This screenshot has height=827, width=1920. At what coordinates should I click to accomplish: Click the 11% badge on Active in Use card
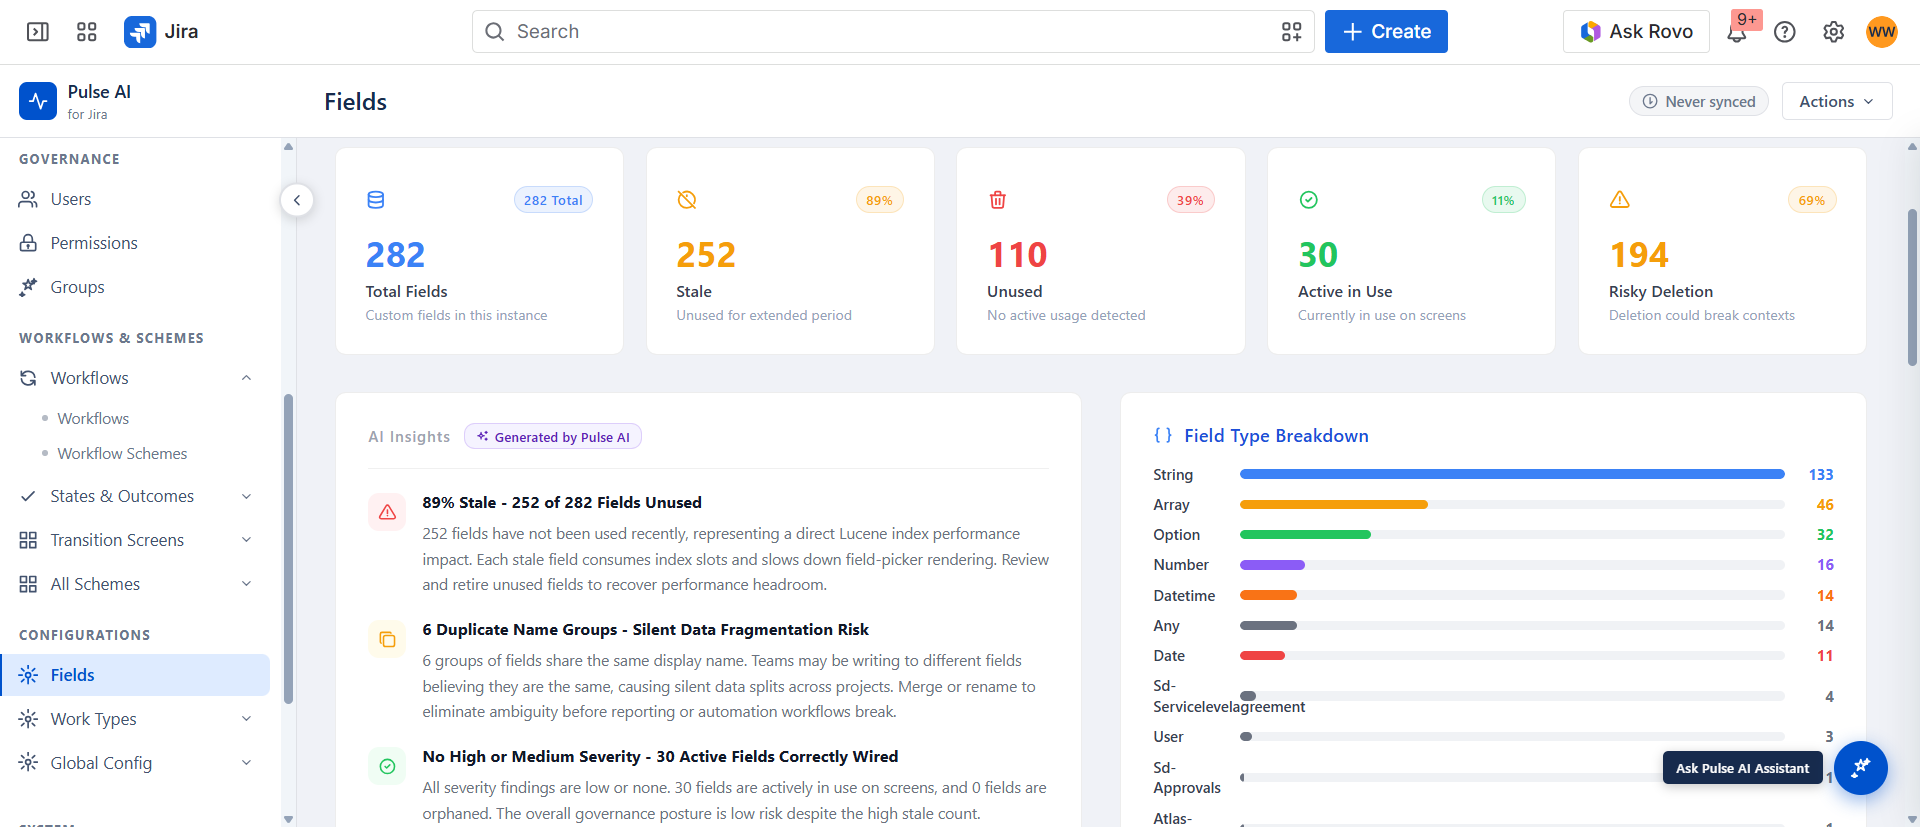click(1503, 200)
